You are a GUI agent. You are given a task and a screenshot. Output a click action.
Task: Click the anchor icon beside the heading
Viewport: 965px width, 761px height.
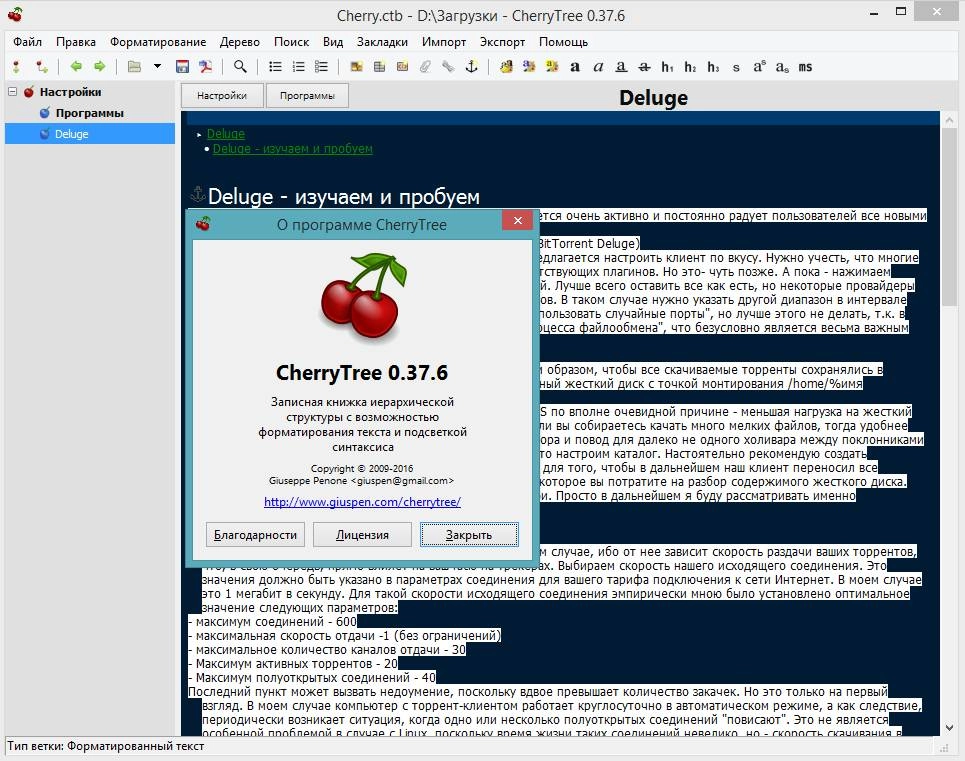point(198,194)
